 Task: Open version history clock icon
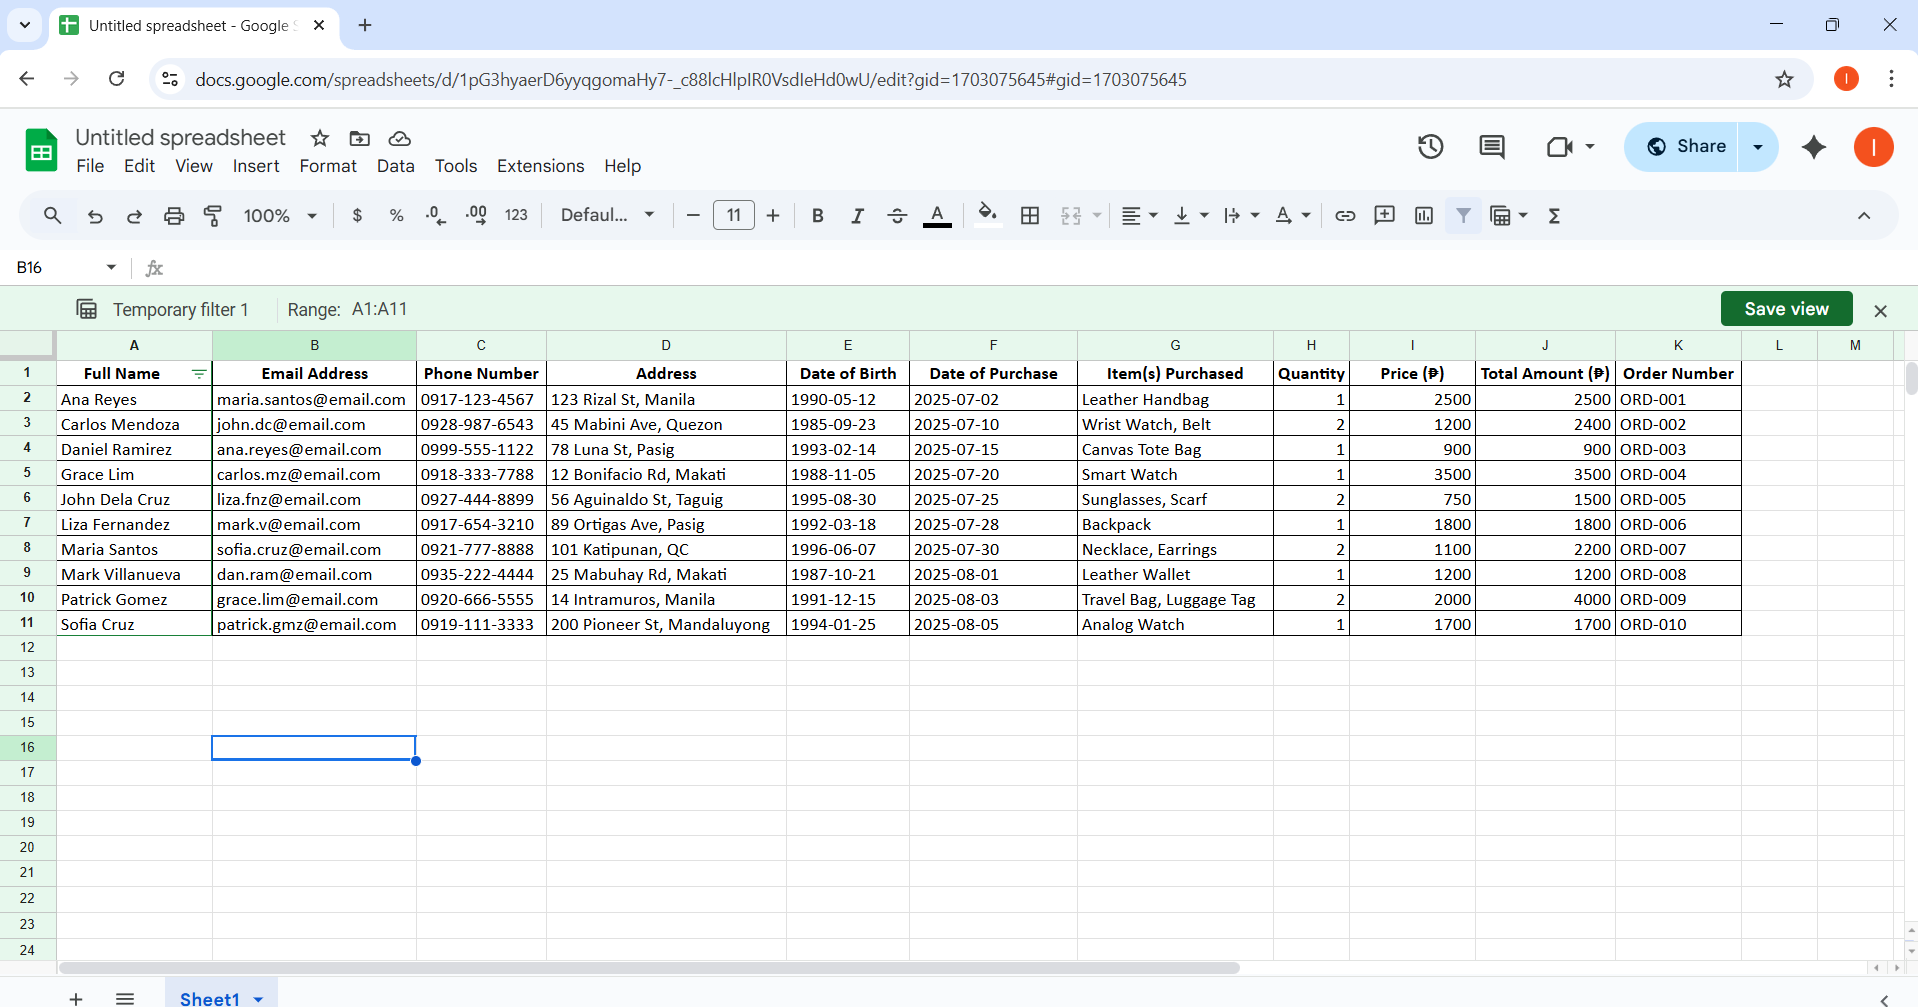pos(1431,147)
